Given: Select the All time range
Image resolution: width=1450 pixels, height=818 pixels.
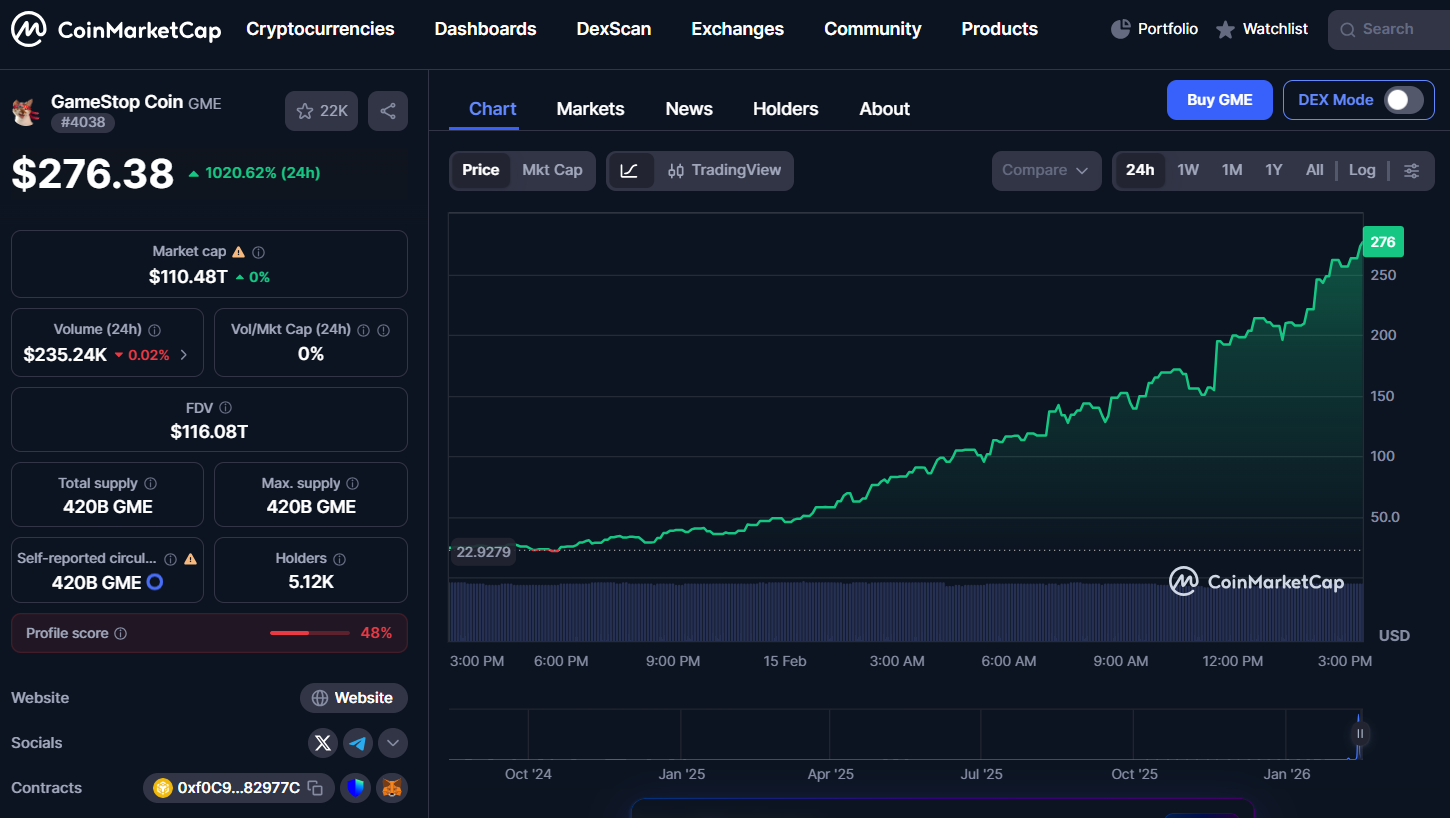Looking at the screenshot, I should (x=1315, y=171).
